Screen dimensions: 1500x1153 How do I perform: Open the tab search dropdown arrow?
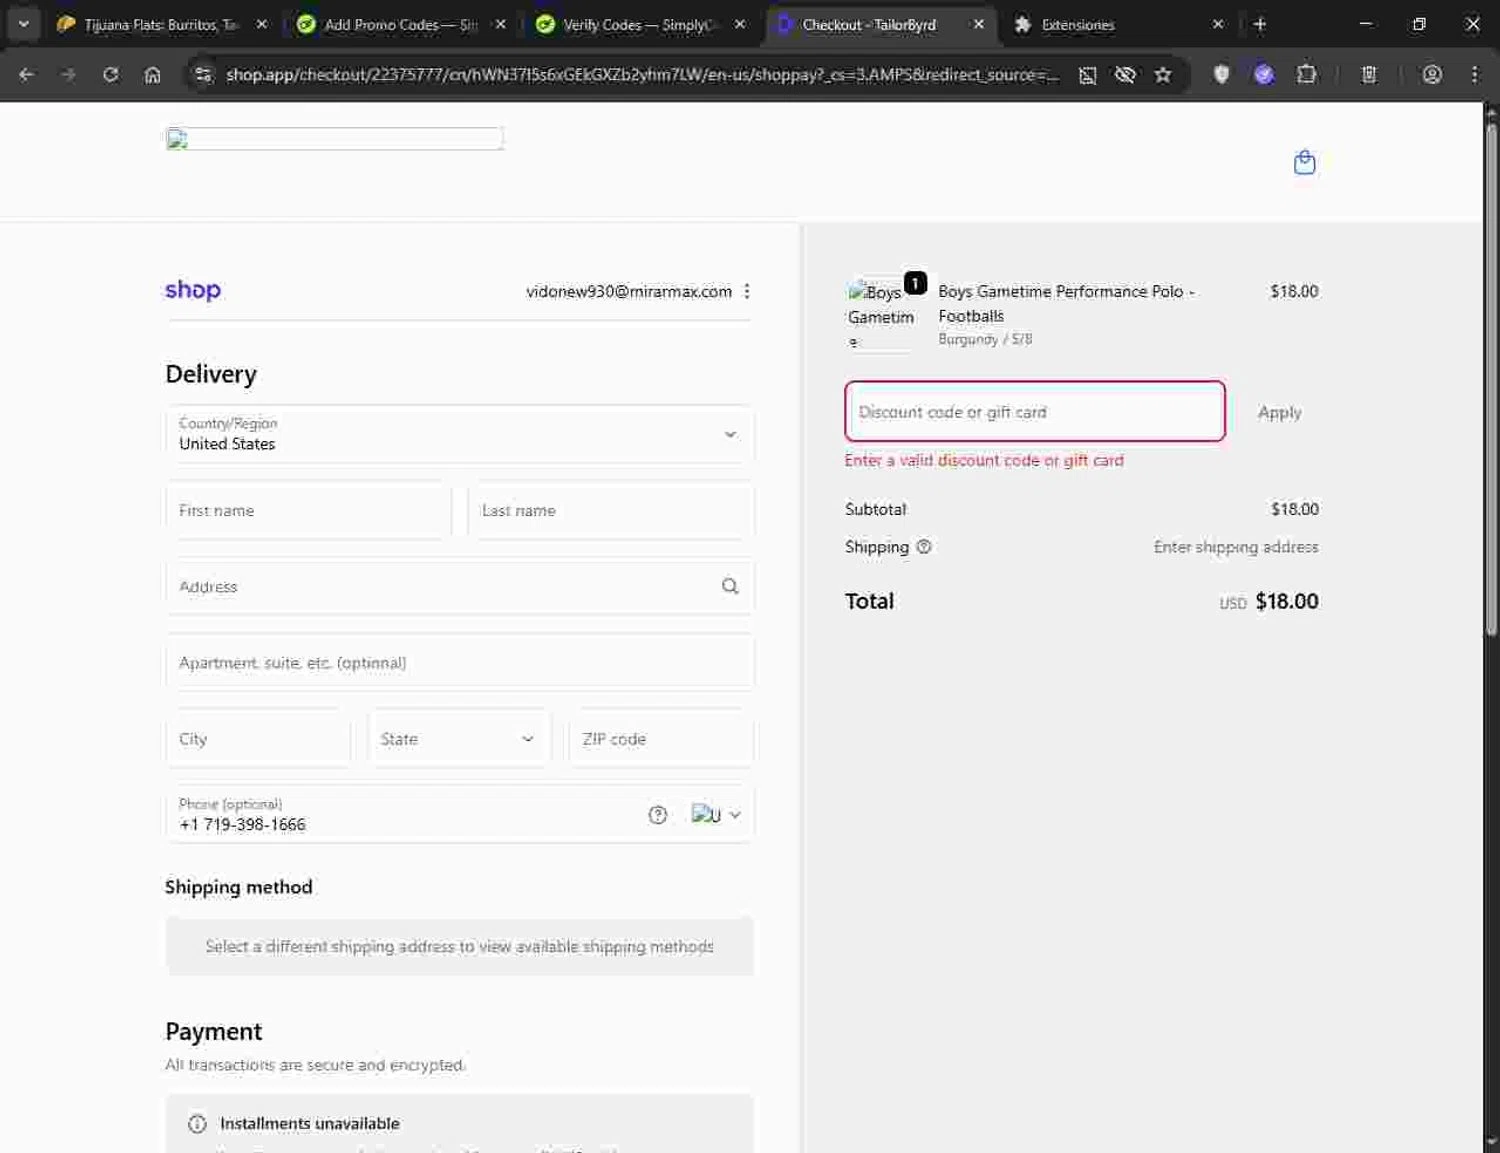pos(23,24)
